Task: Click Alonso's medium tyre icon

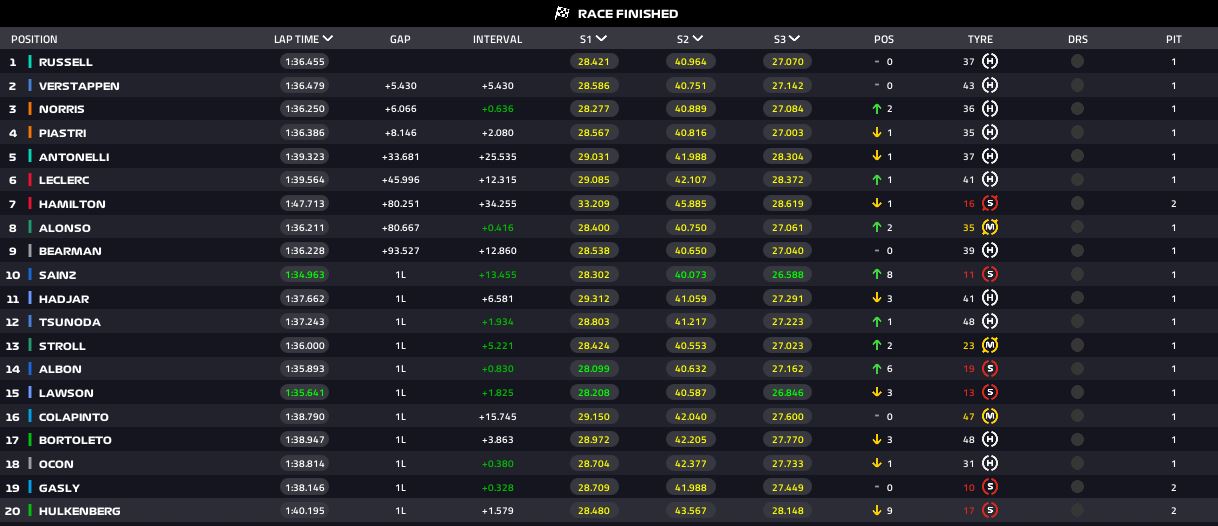Action: click(990, 227)
